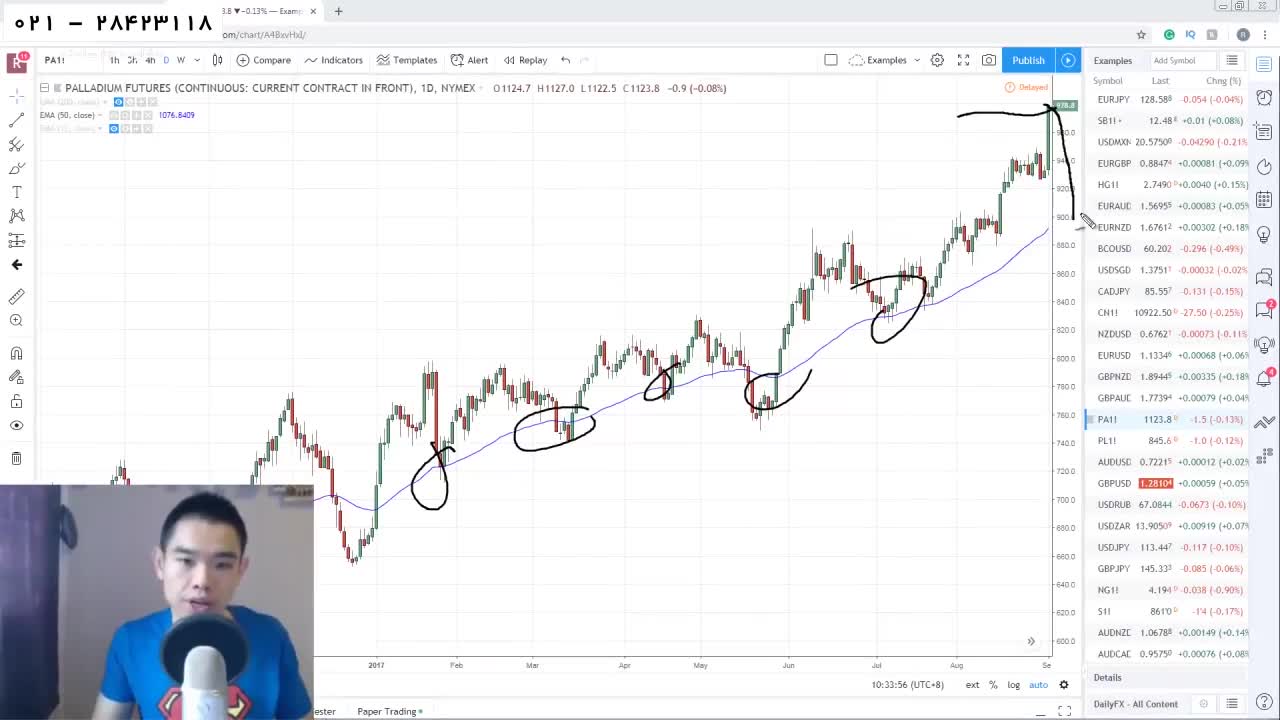
Task: Open indicator Templates menu
Action: (407, 60)
